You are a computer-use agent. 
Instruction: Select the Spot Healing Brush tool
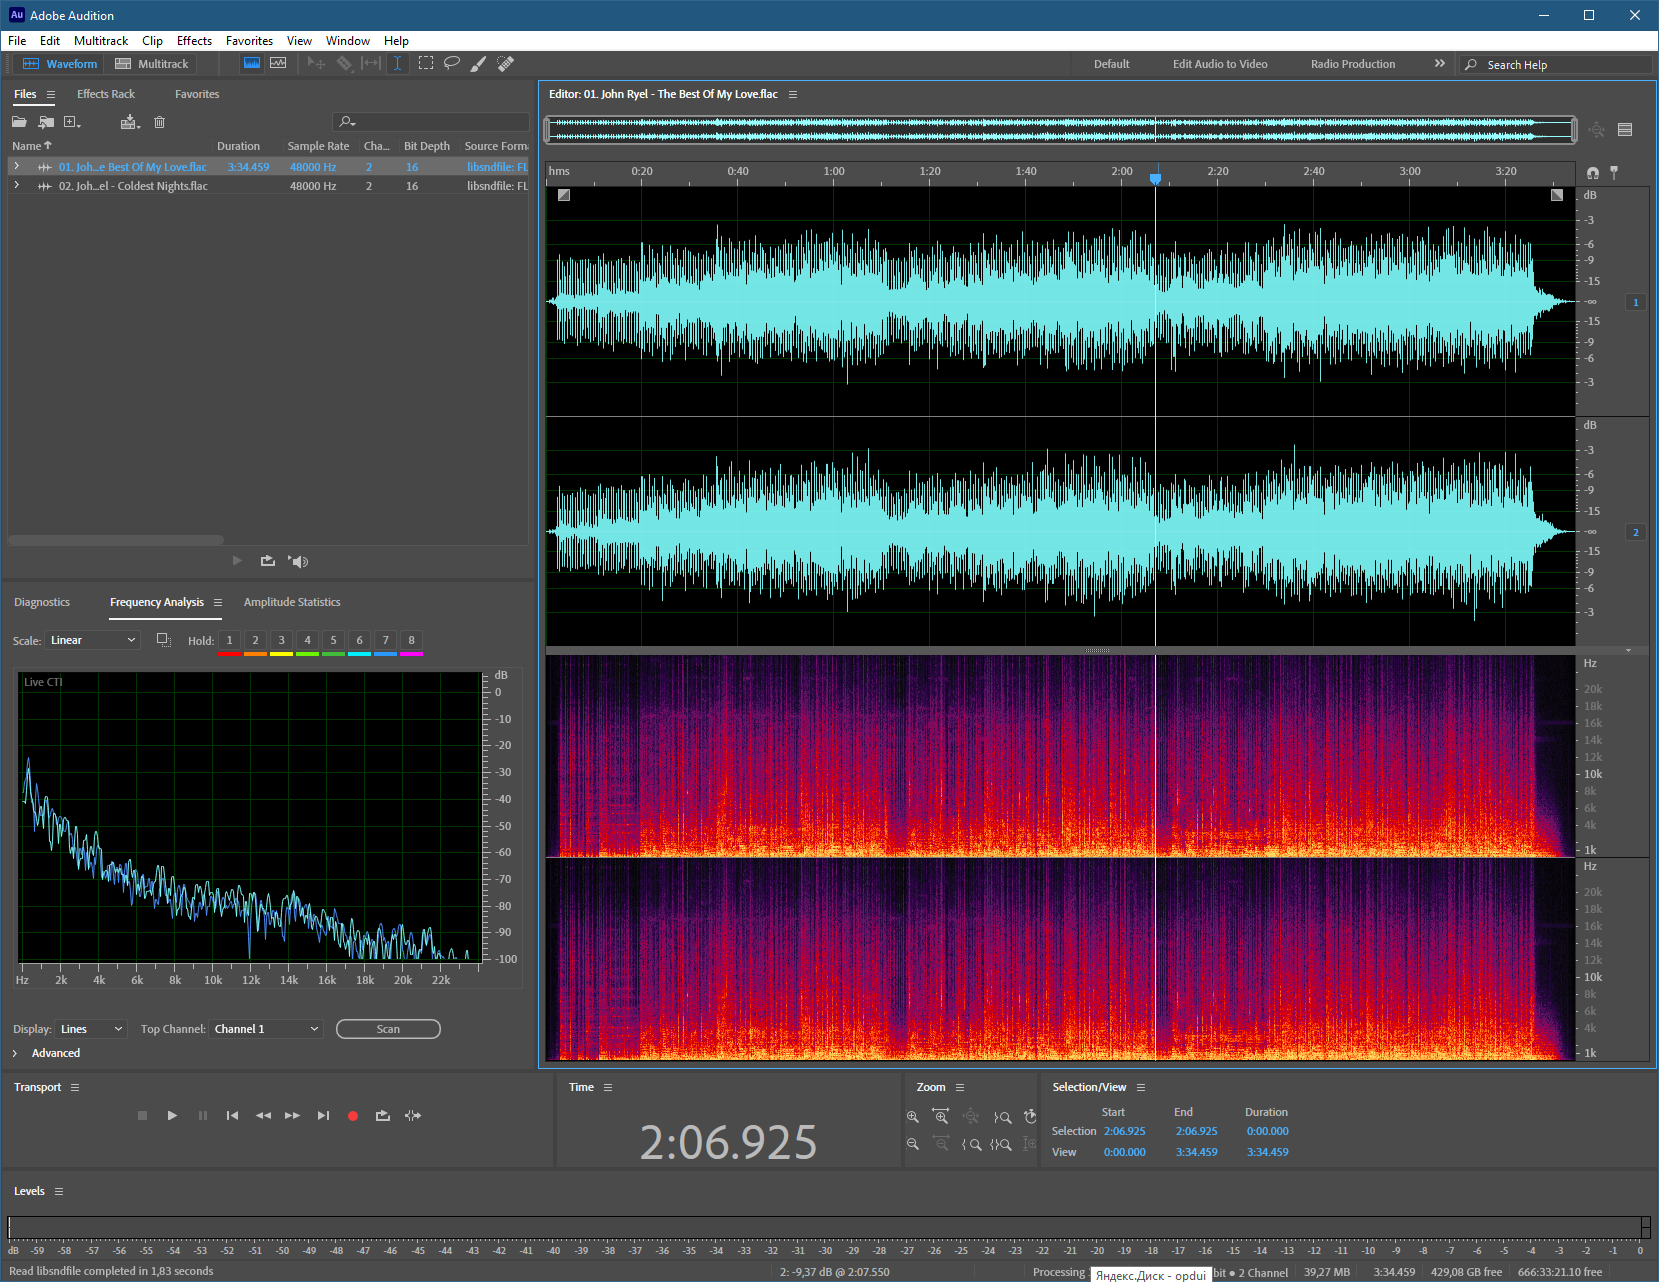click(x=506, y=63)
